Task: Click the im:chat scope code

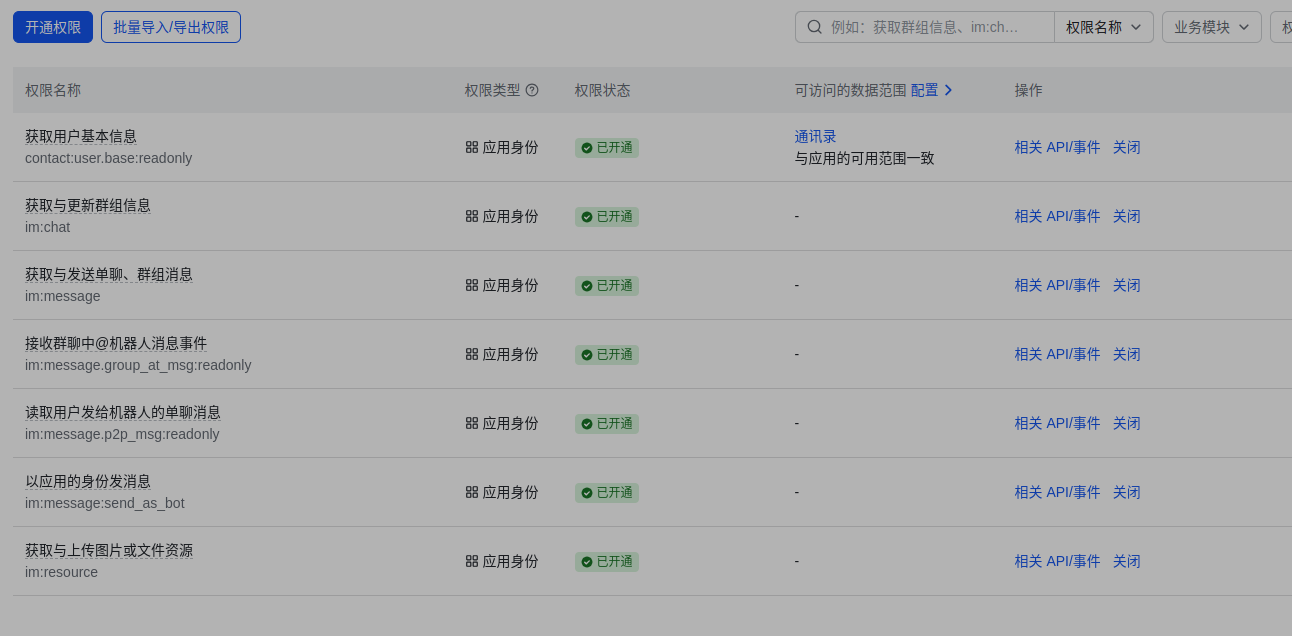Action: point(48,227)
